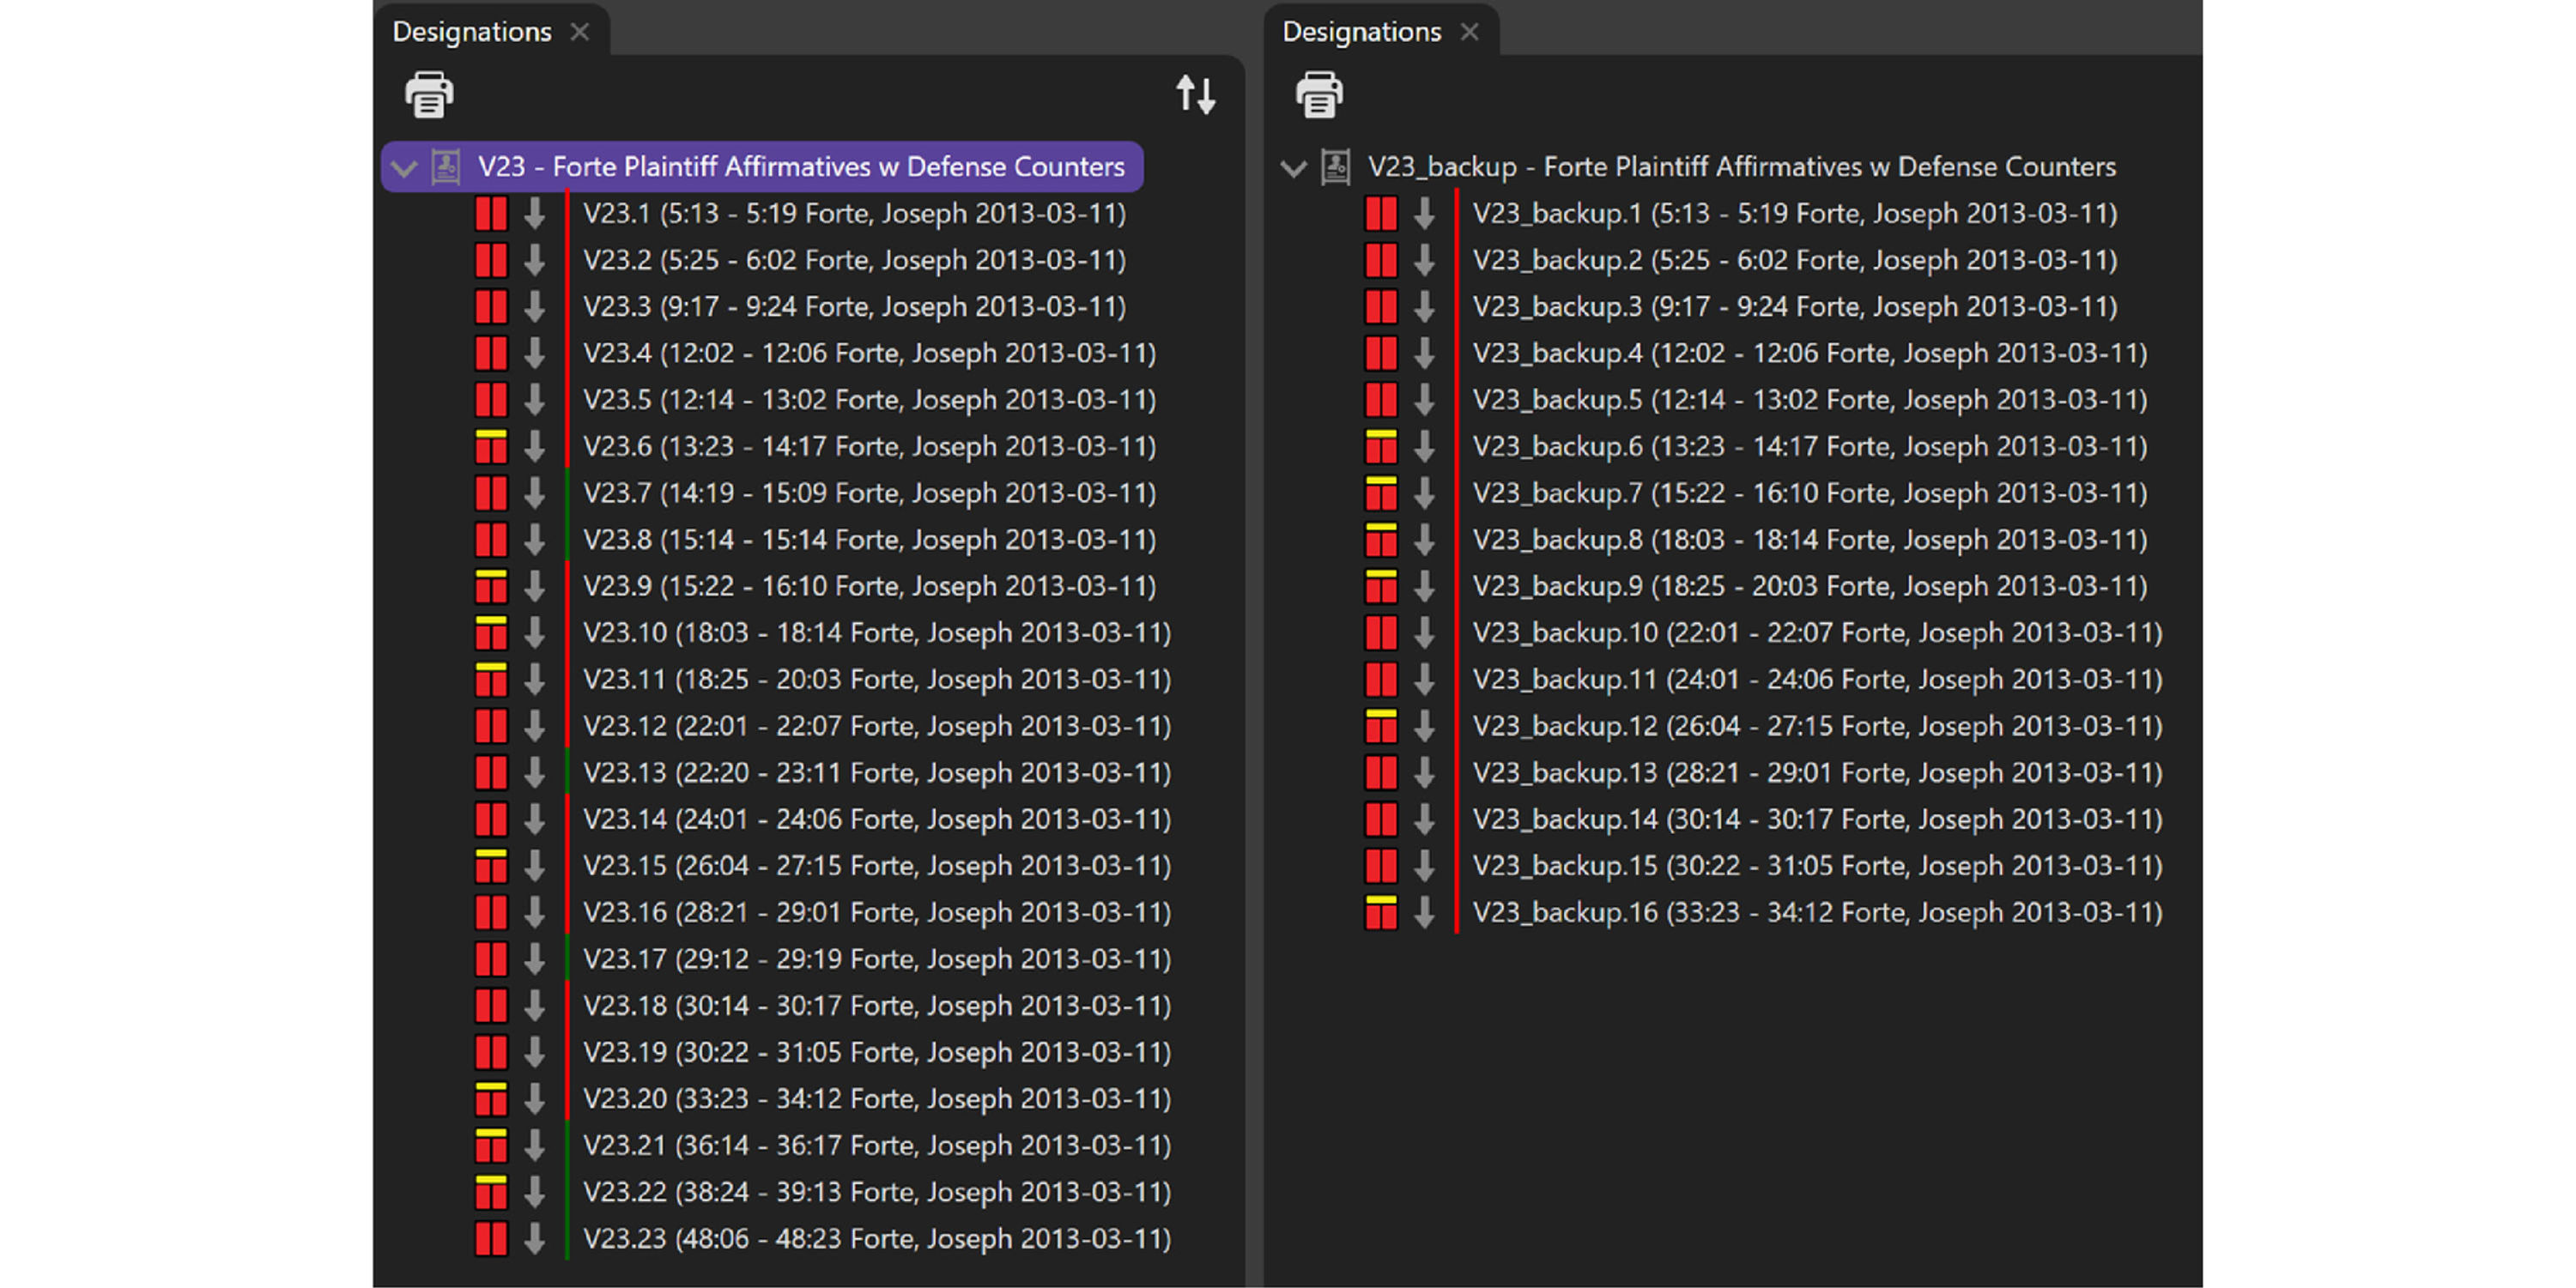Select designation V23.23 (48:06 - 48:23)
The image size is (2576, 1288).
coord(876,1238)
